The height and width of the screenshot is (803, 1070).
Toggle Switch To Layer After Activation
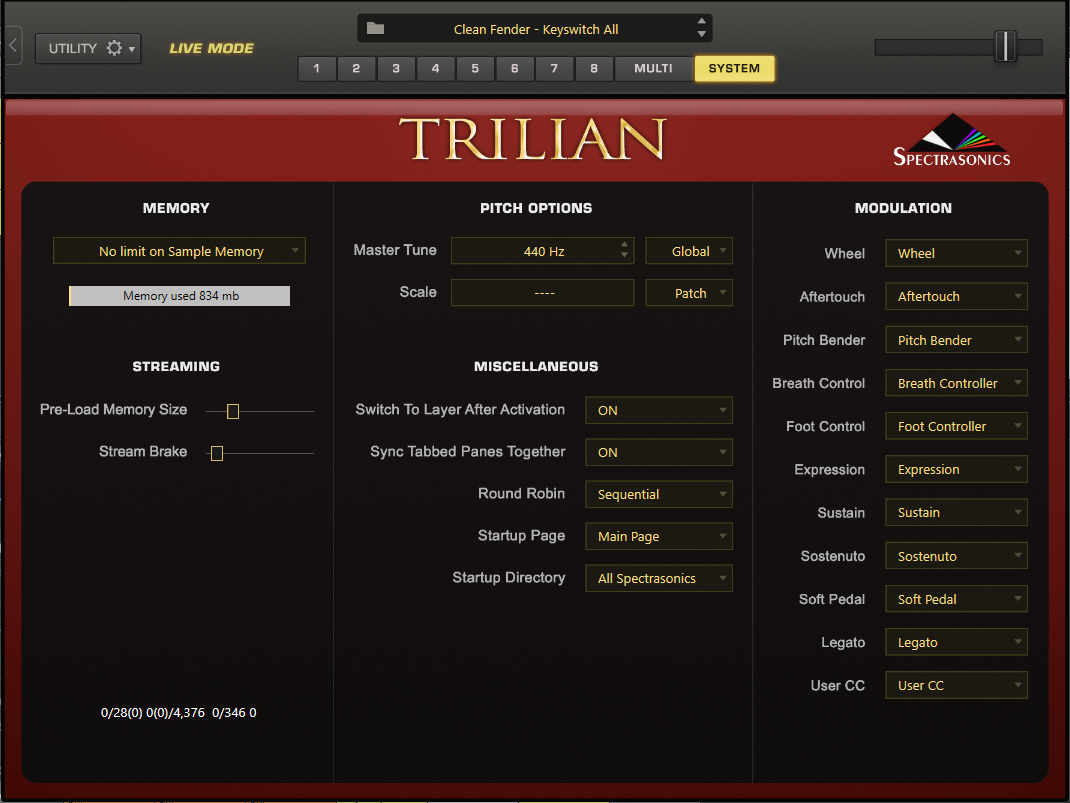tap(658, 410)
